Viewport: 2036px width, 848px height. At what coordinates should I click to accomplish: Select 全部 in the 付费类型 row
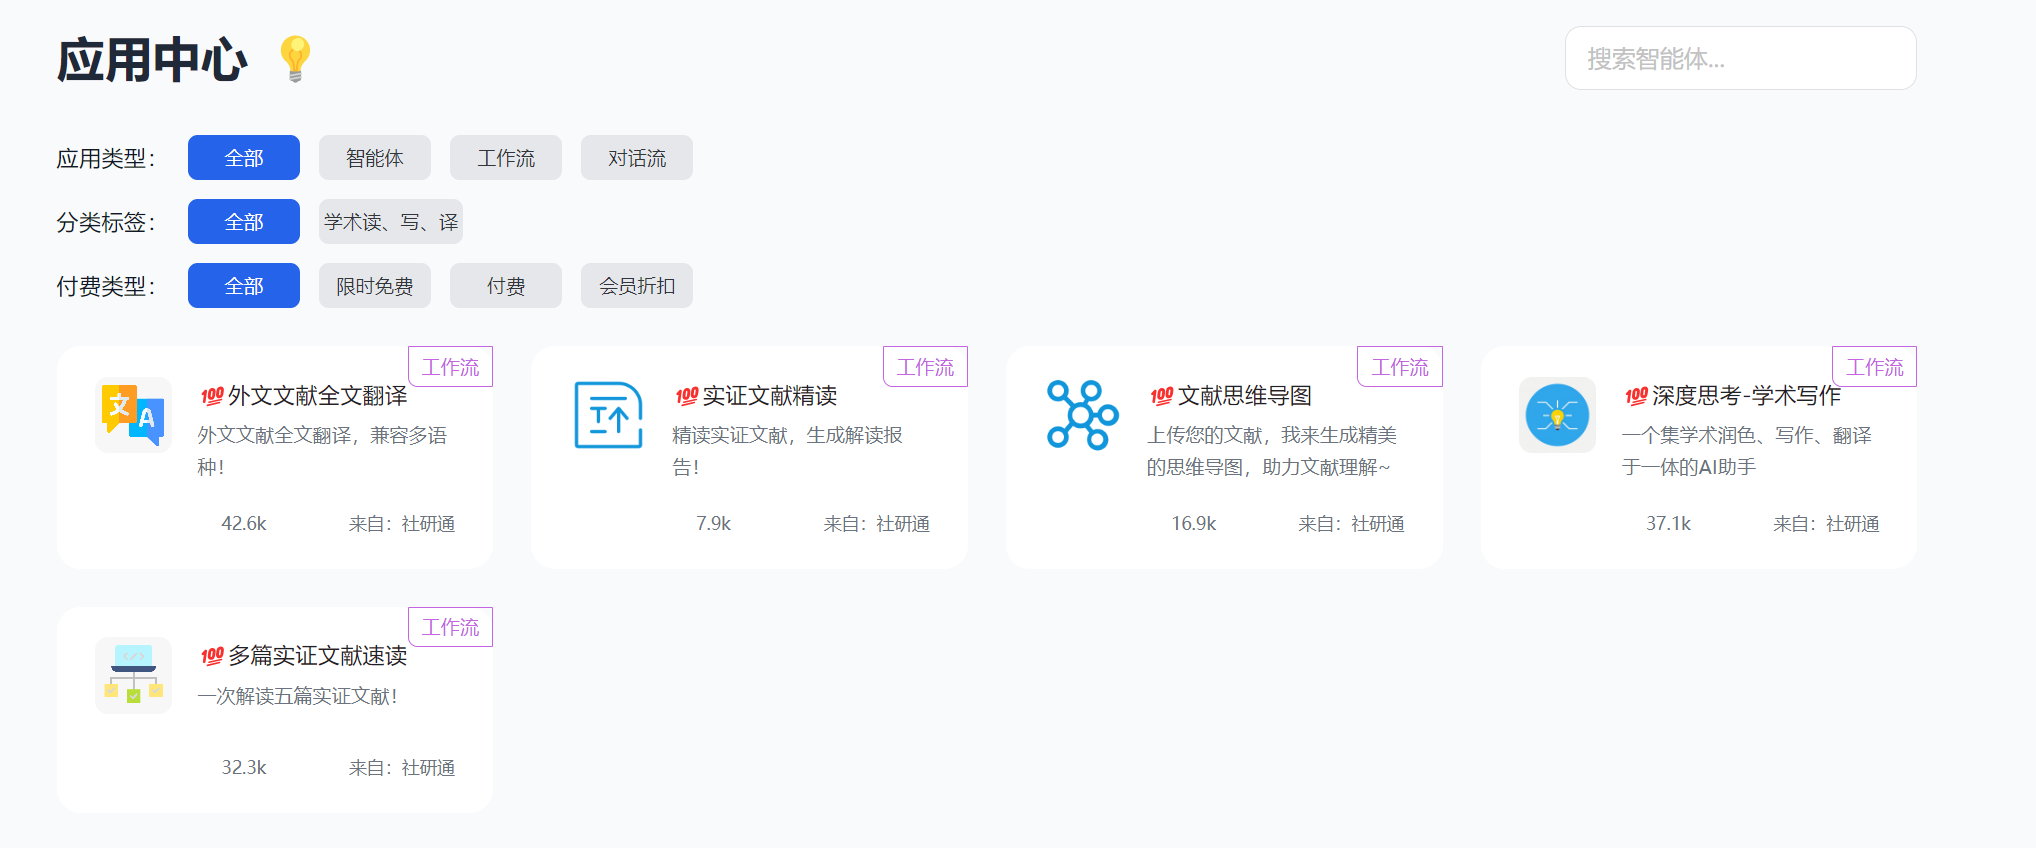point(244,286)
